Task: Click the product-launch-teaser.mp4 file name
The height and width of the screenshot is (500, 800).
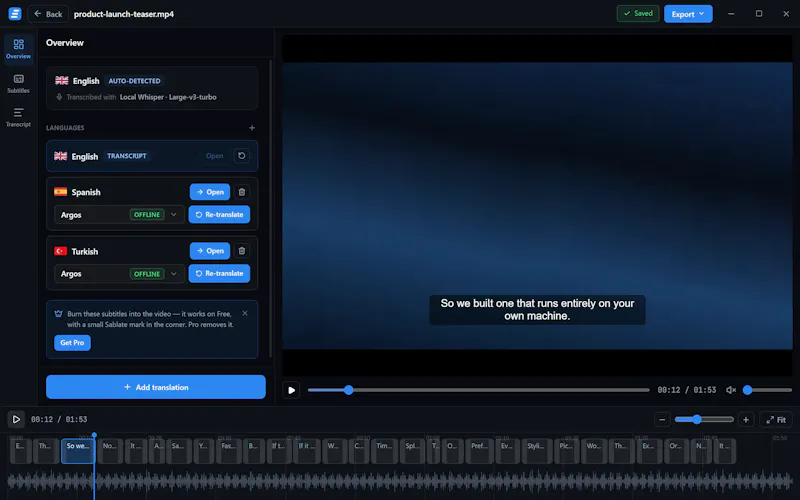Action: pos(123,14)
